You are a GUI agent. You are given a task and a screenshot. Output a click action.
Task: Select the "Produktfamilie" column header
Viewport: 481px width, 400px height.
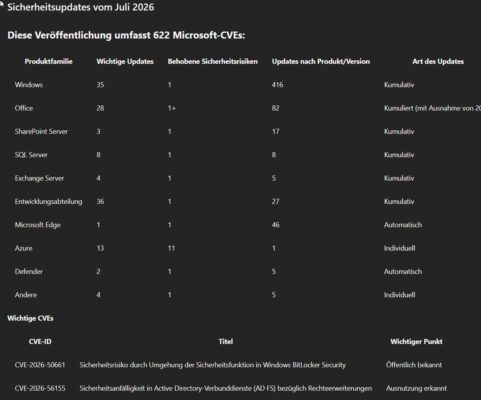tap(48, 61)
